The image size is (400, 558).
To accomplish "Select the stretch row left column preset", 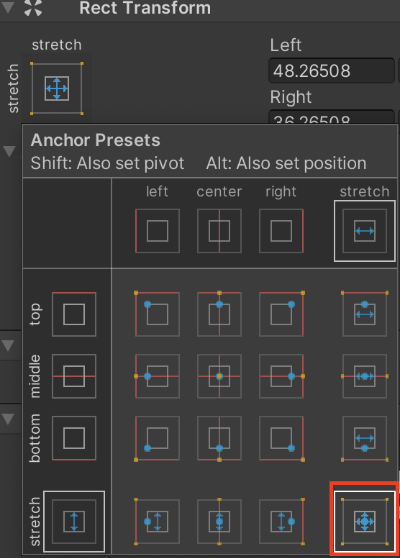I will pyautogui.click(x=157, y=521).
